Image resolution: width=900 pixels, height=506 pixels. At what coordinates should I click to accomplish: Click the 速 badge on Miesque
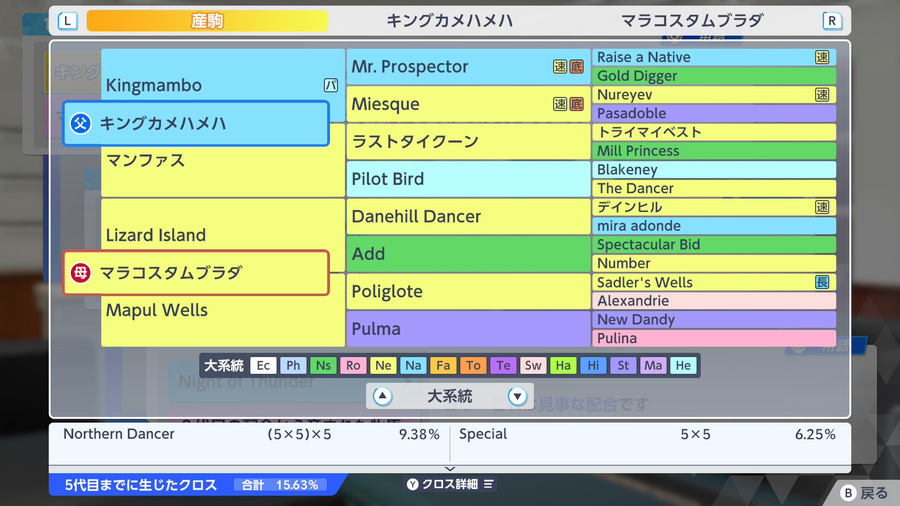click(x=560, y=104)
